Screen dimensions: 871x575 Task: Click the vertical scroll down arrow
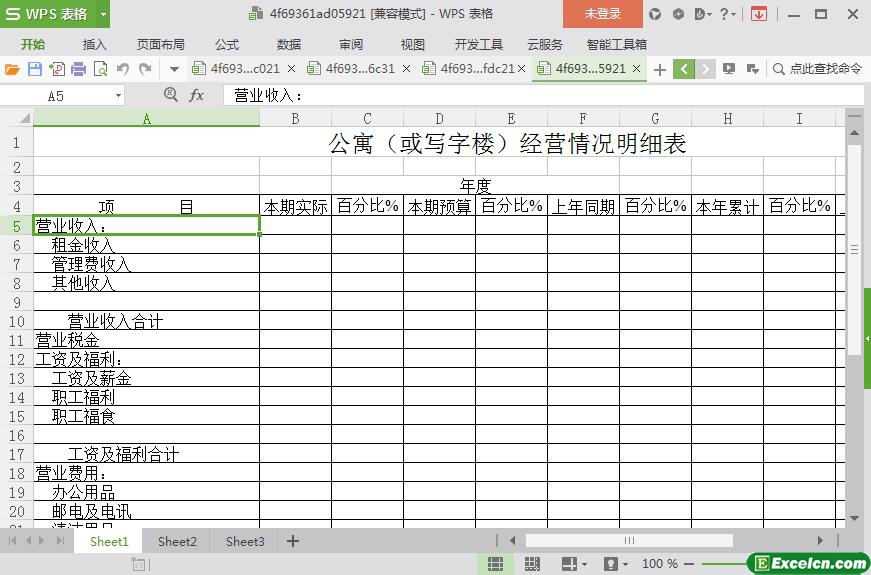pos(854,518)
